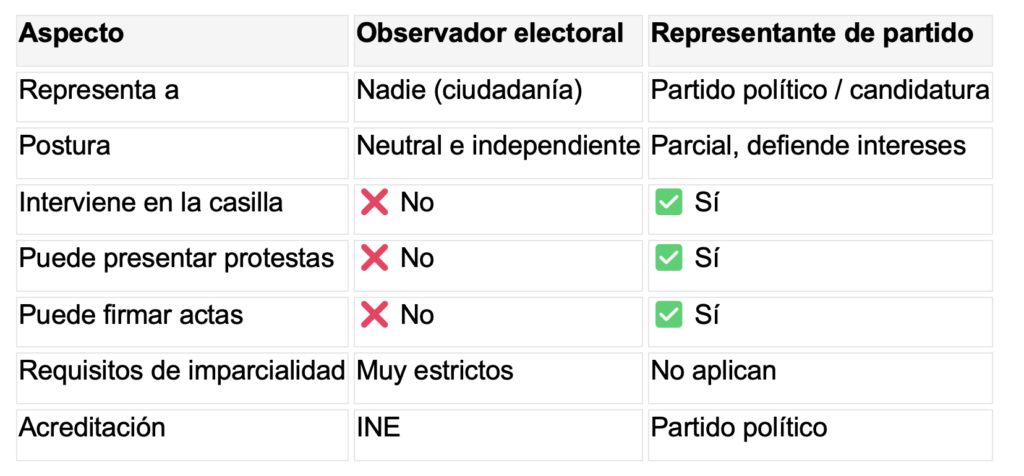This screenshot has width=1024, height=476.
Task: Select the Aspecto column header
Action: click(x=72, y=33)
